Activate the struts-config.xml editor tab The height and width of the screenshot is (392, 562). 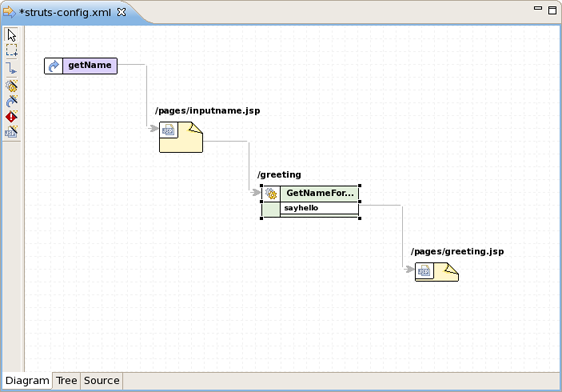point(65,13)
